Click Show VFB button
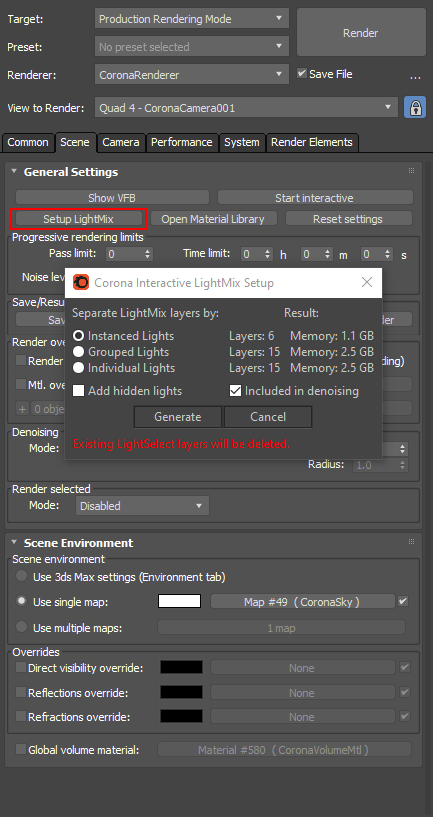 click(x=112, y=197)
